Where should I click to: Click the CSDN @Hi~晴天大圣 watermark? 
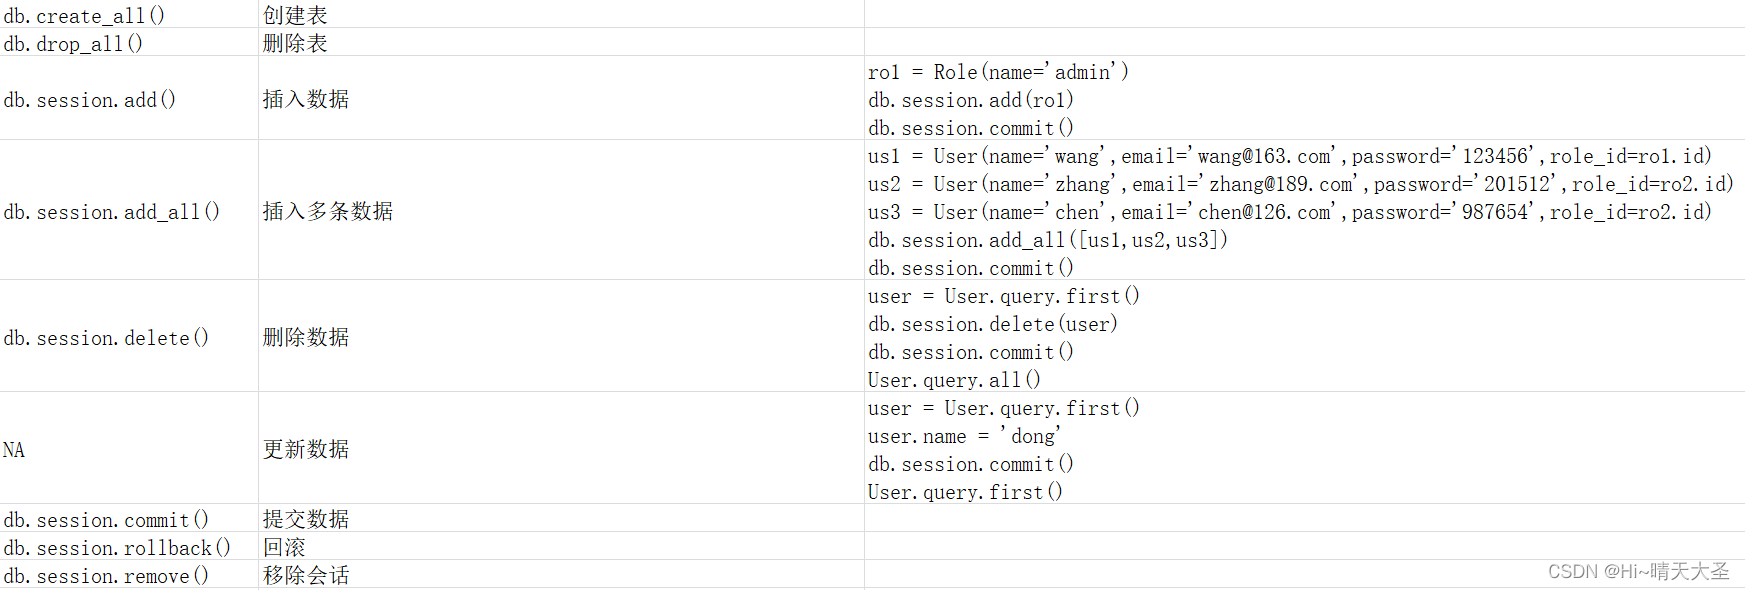[1638, 571]
